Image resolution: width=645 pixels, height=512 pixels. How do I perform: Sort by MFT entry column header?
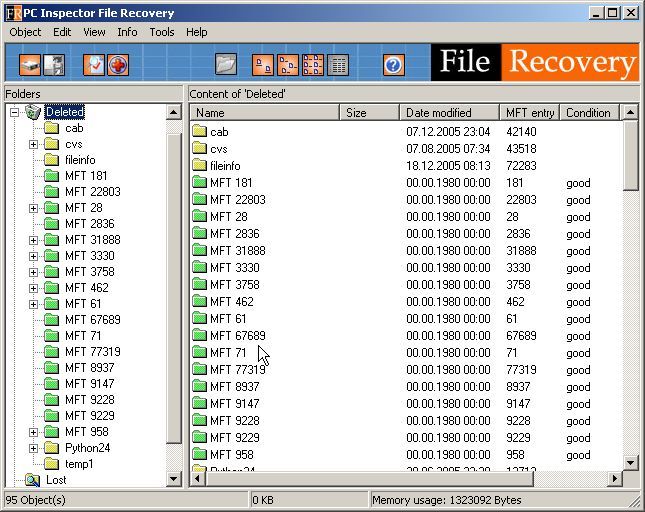(529, 113)
